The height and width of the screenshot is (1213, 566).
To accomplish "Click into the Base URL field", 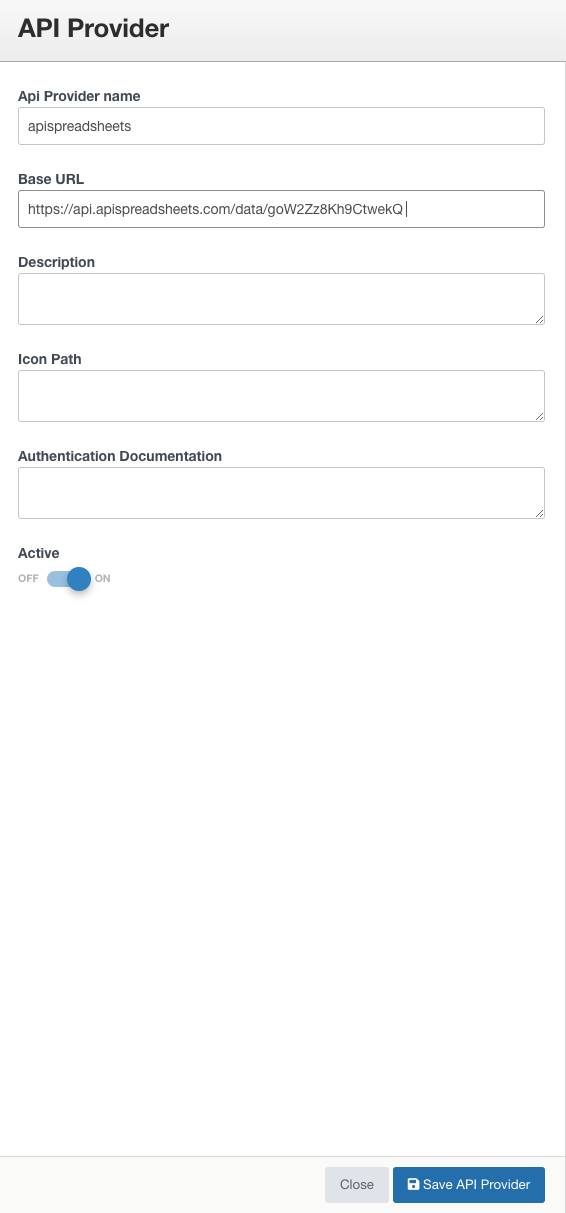I will (x=281, y=209).
